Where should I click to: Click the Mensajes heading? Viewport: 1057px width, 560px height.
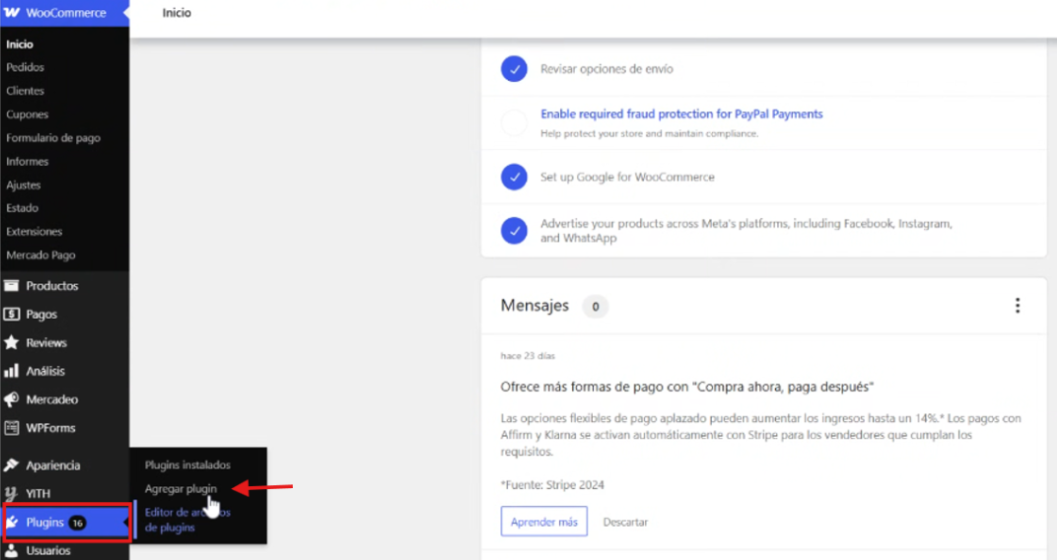point(535,306)
